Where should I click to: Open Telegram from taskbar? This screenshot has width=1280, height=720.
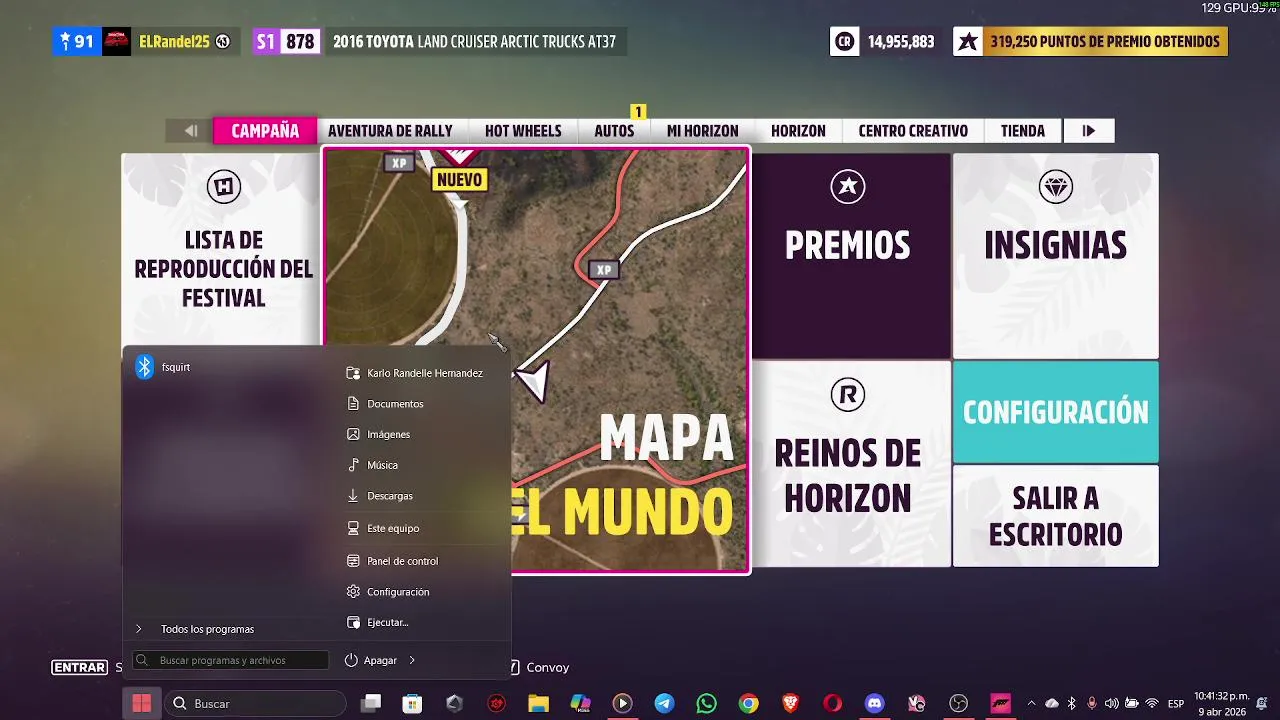coord(664,704)
